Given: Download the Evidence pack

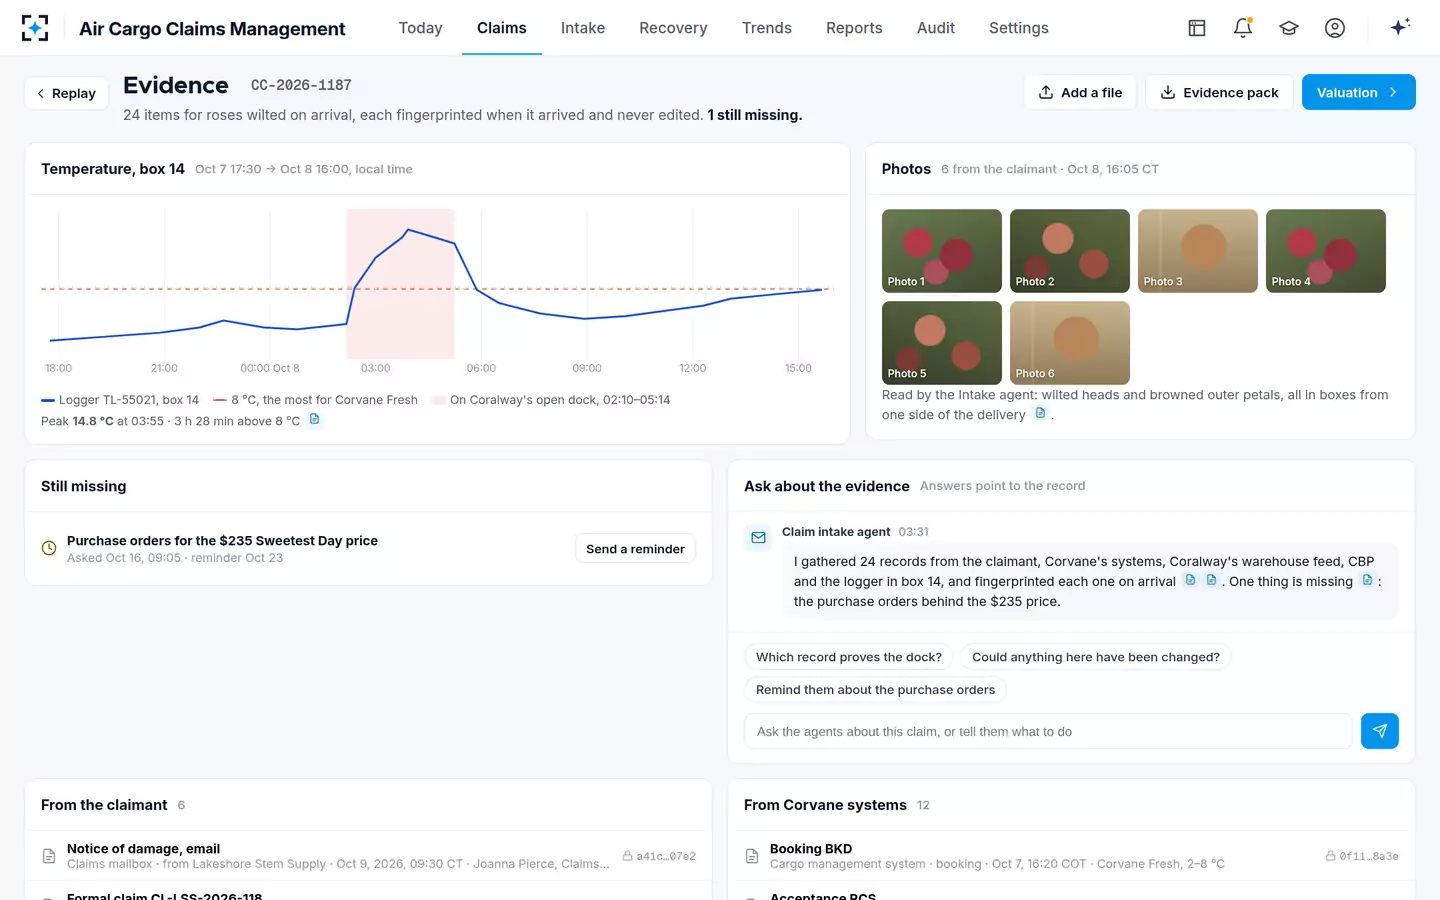Looking at the screenshot, I should coord(1219,92).
